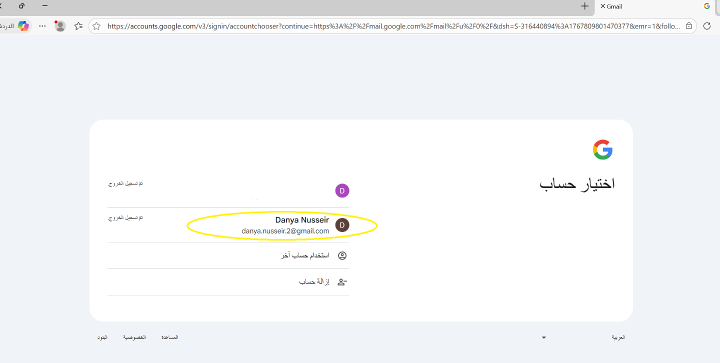The height and width of the screenshot is (363, 720).
Task: Close the Gmail tab
Action: coord(603,6)
